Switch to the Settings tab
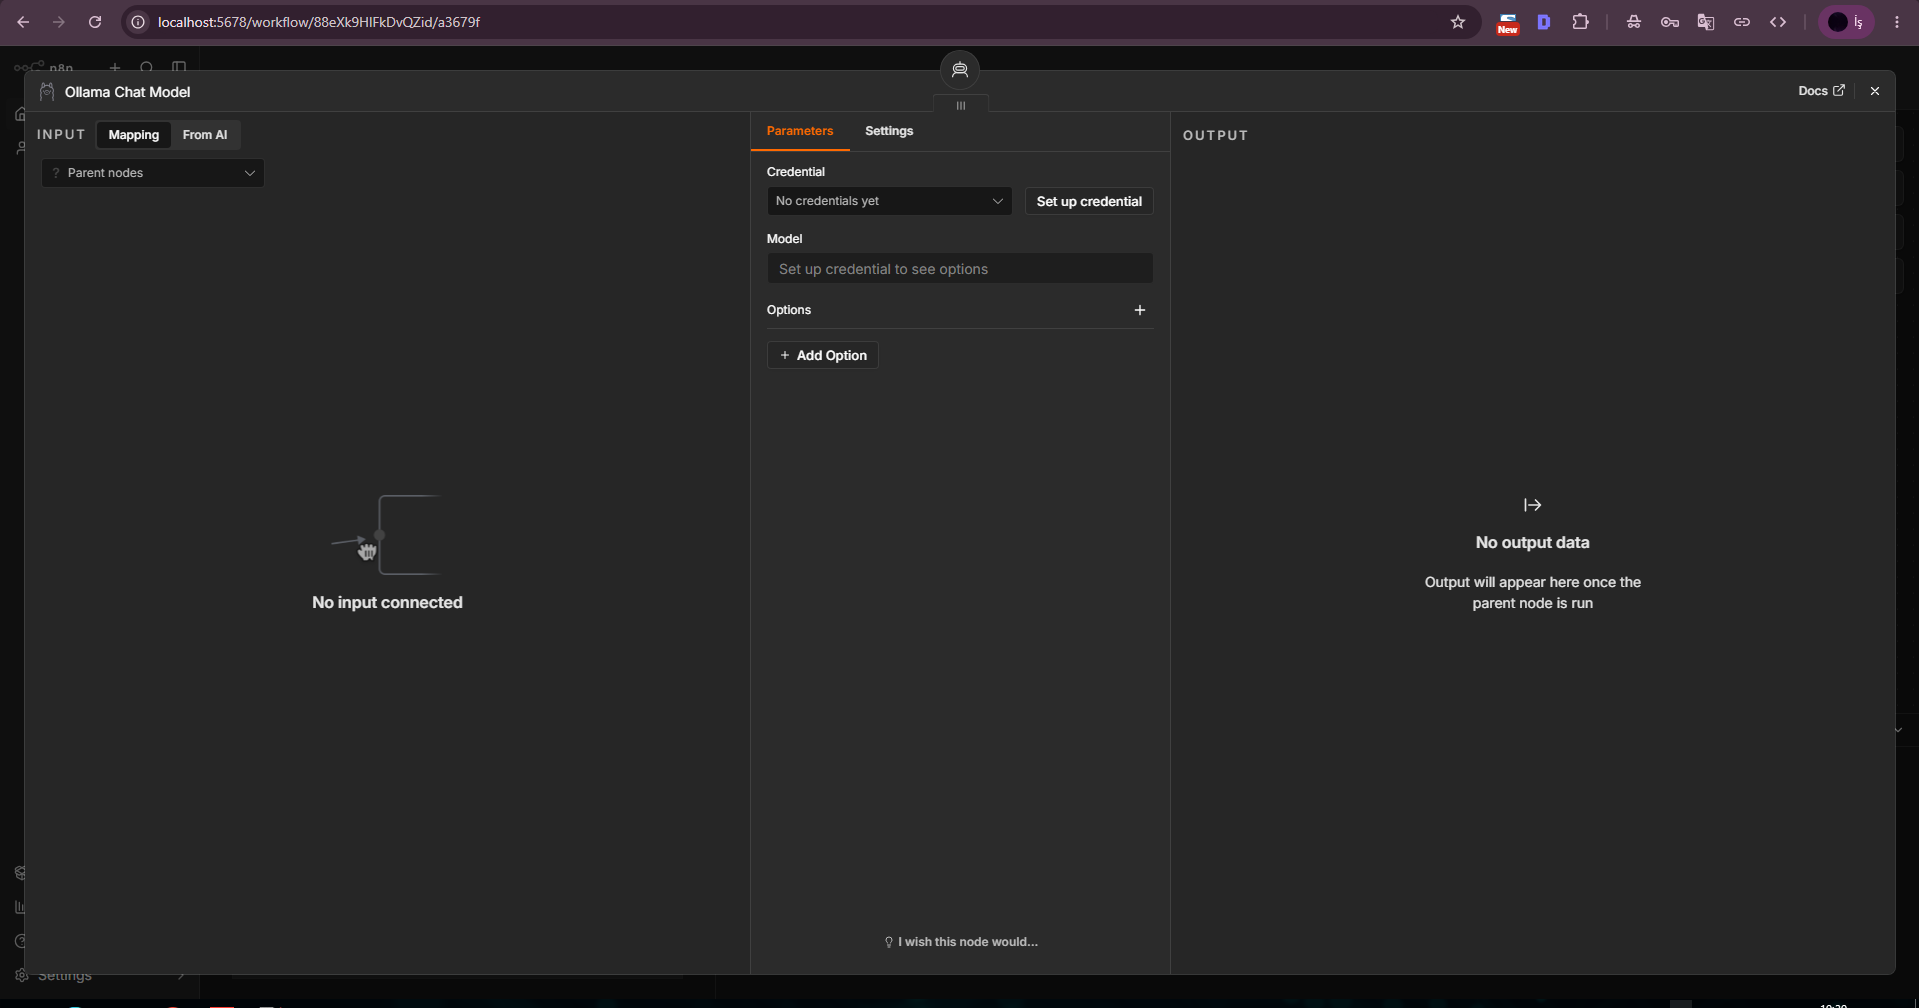1919x1008 pixels. pyautogui.click(x=888, y=131)
